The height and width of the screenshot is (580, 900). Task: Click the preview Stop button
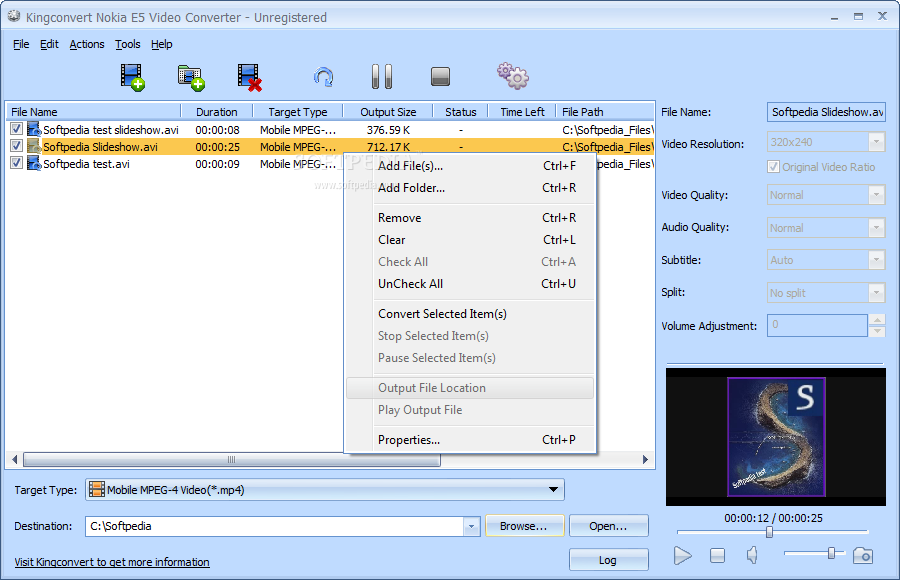click(717, 555)
